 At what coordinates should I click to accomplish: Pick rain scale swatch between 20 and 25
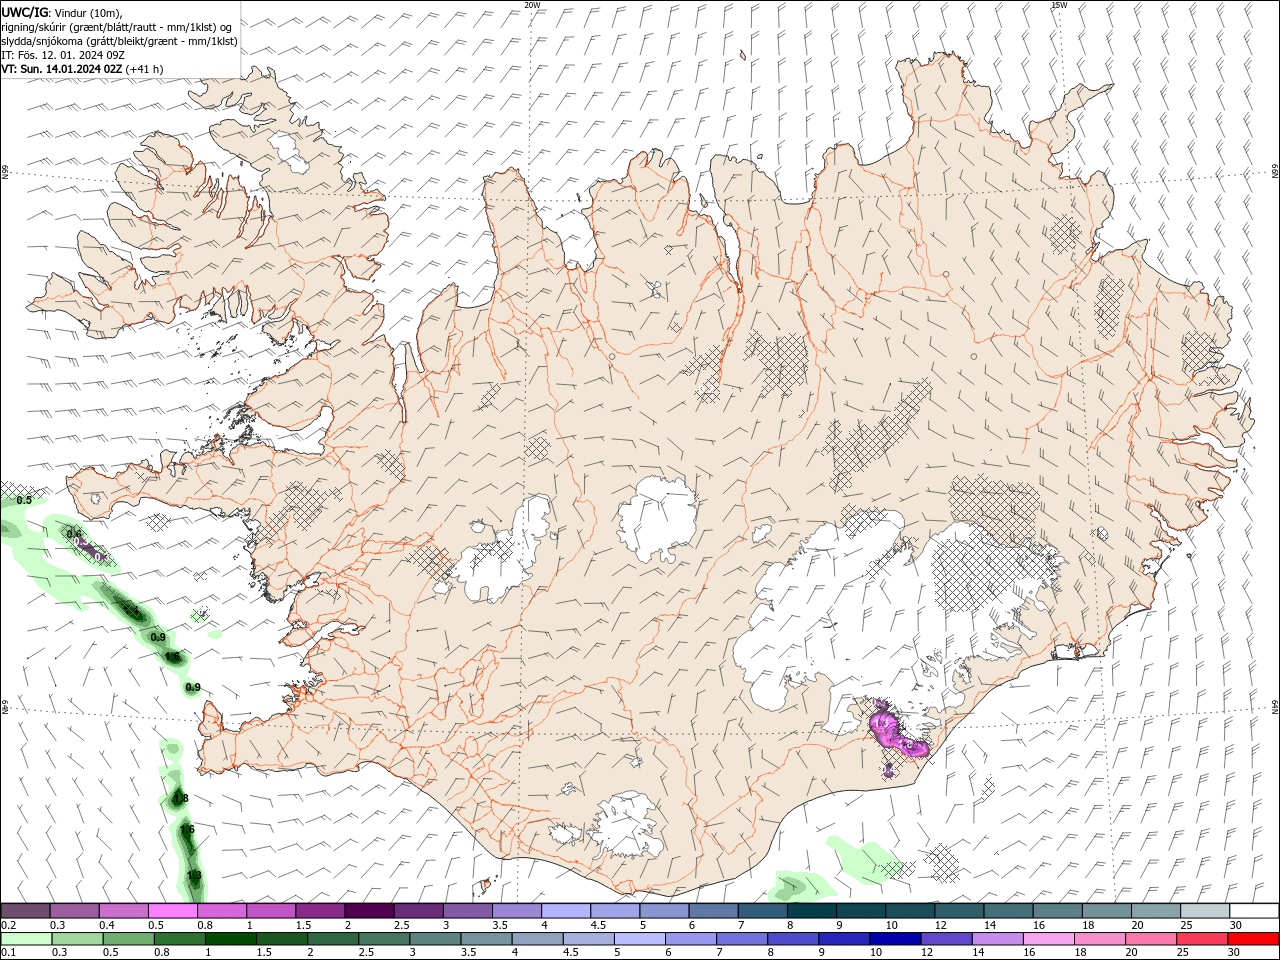(1149, 939)
